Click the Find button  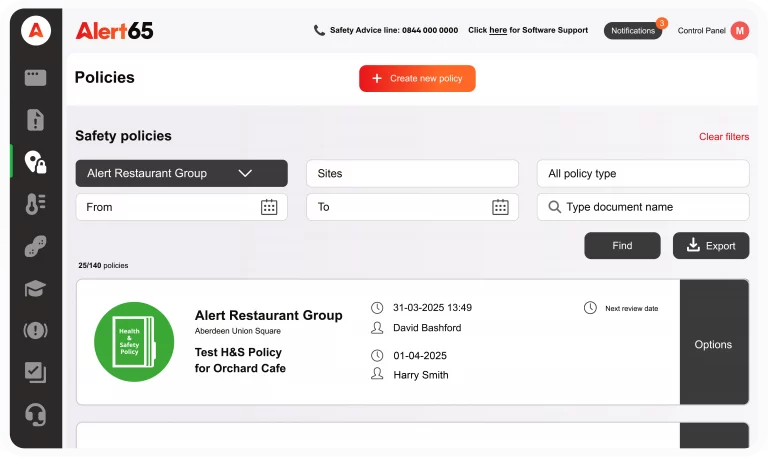point(622,246)
